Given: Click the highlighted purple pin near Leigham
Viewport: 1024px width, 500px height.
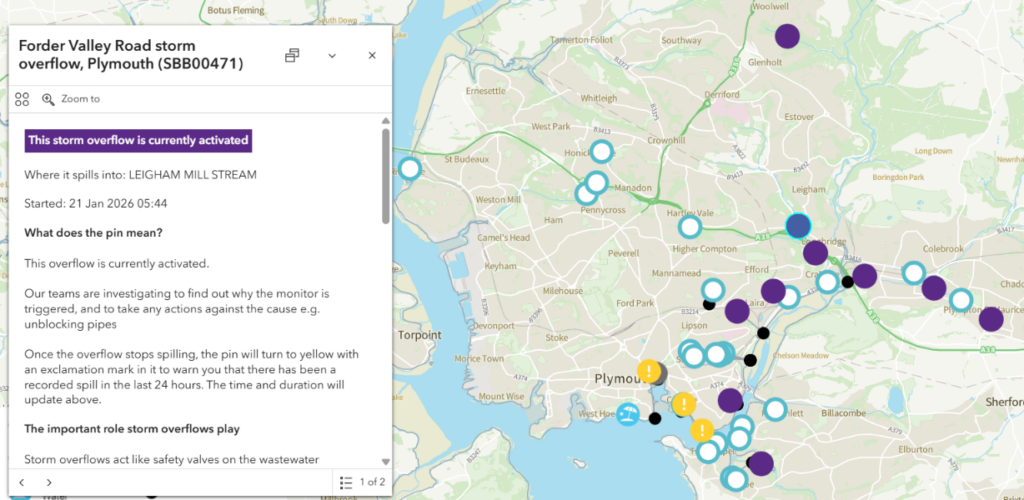Looking at the screenshot, I should 797,225.
